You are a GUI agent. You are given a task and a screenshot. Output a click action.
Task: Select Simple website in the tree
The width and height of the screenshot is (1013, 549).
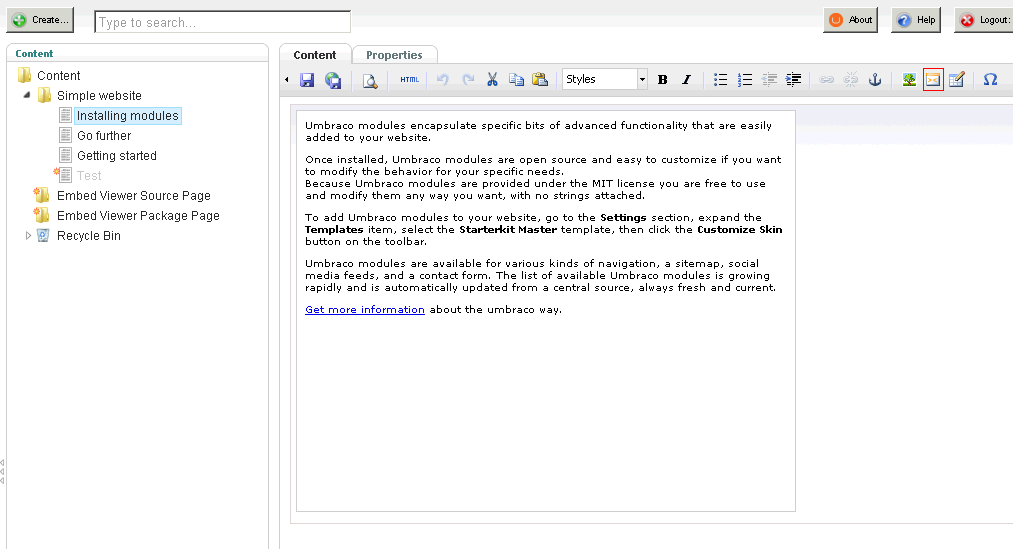pos(99,96)
